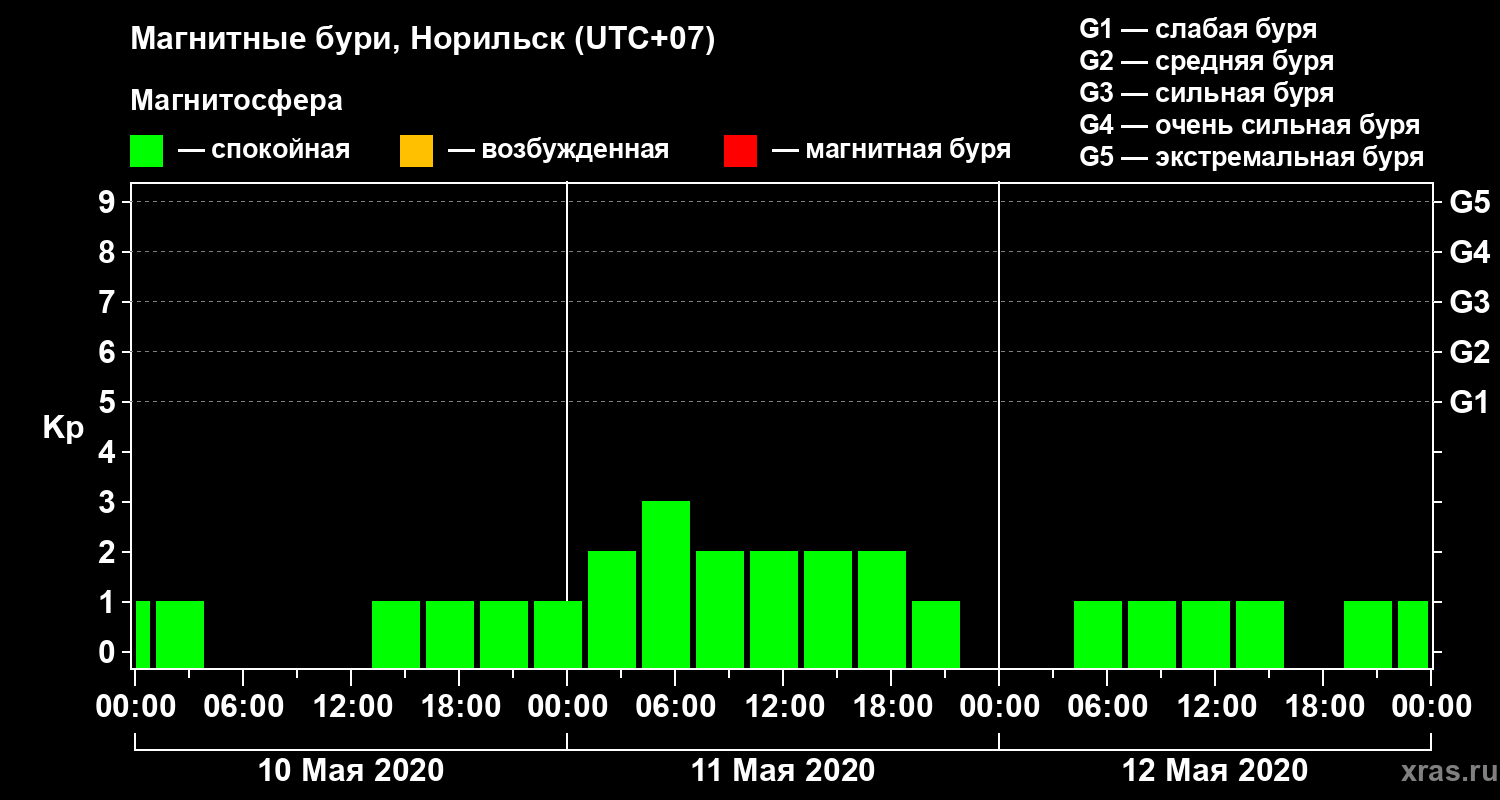Click the narrow first bar at 00:00 10 May

click(x=143, y=634)
